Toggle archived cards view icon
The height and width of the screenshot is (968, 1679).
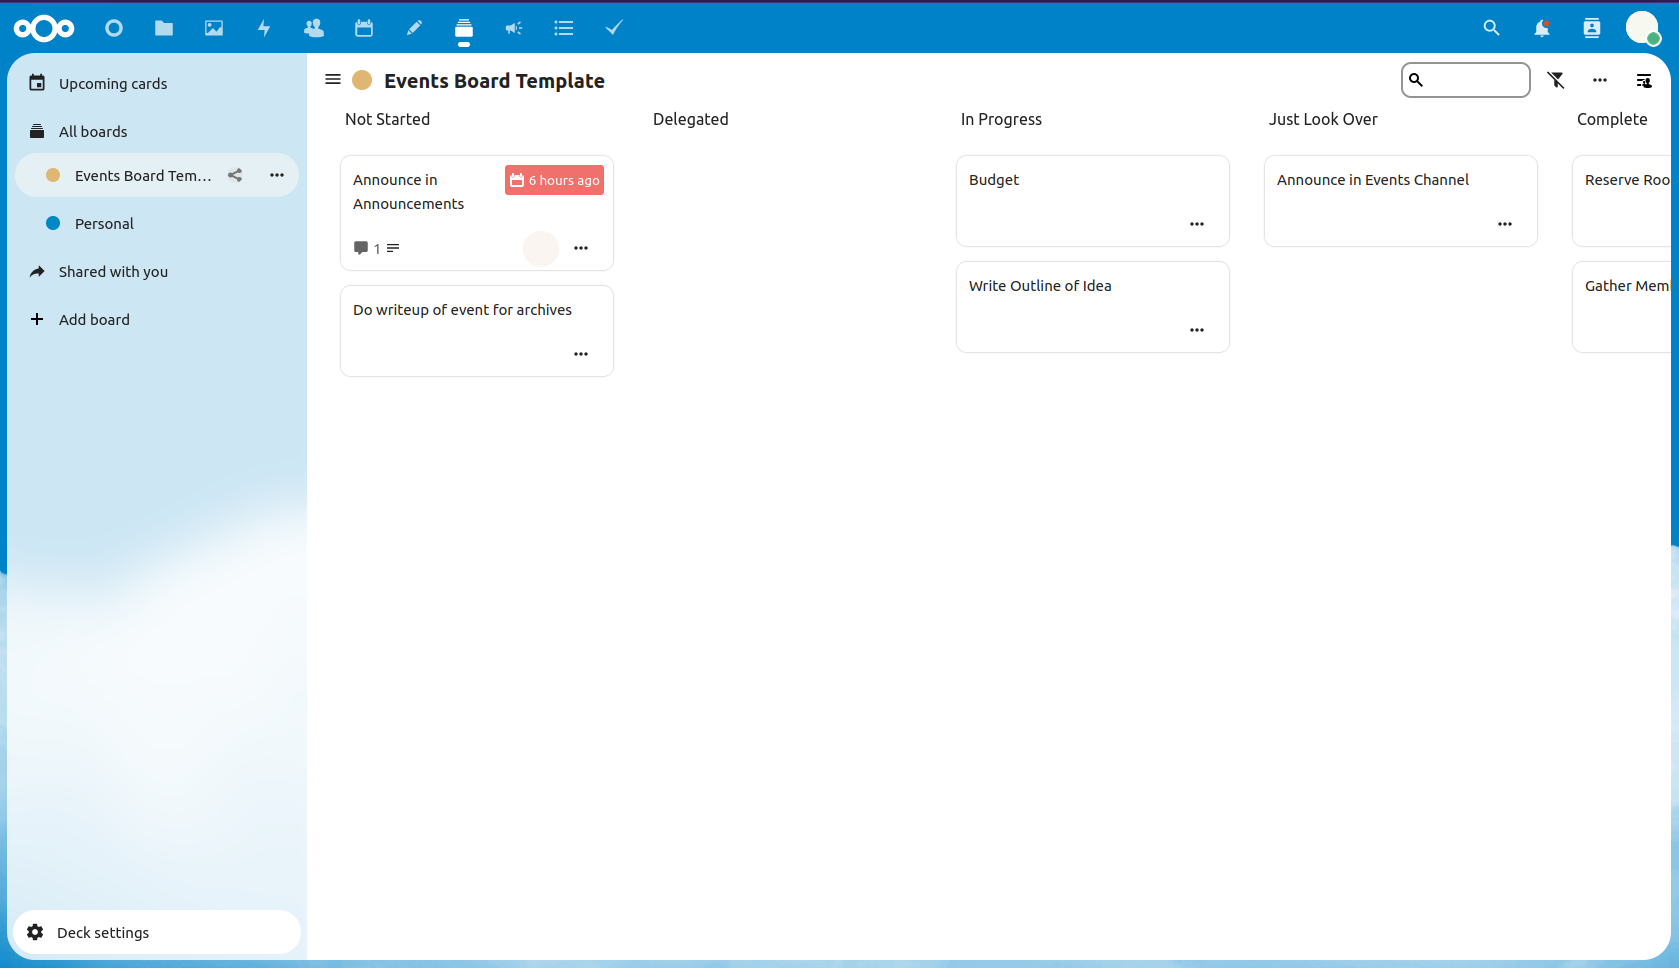pos(1644,80)
